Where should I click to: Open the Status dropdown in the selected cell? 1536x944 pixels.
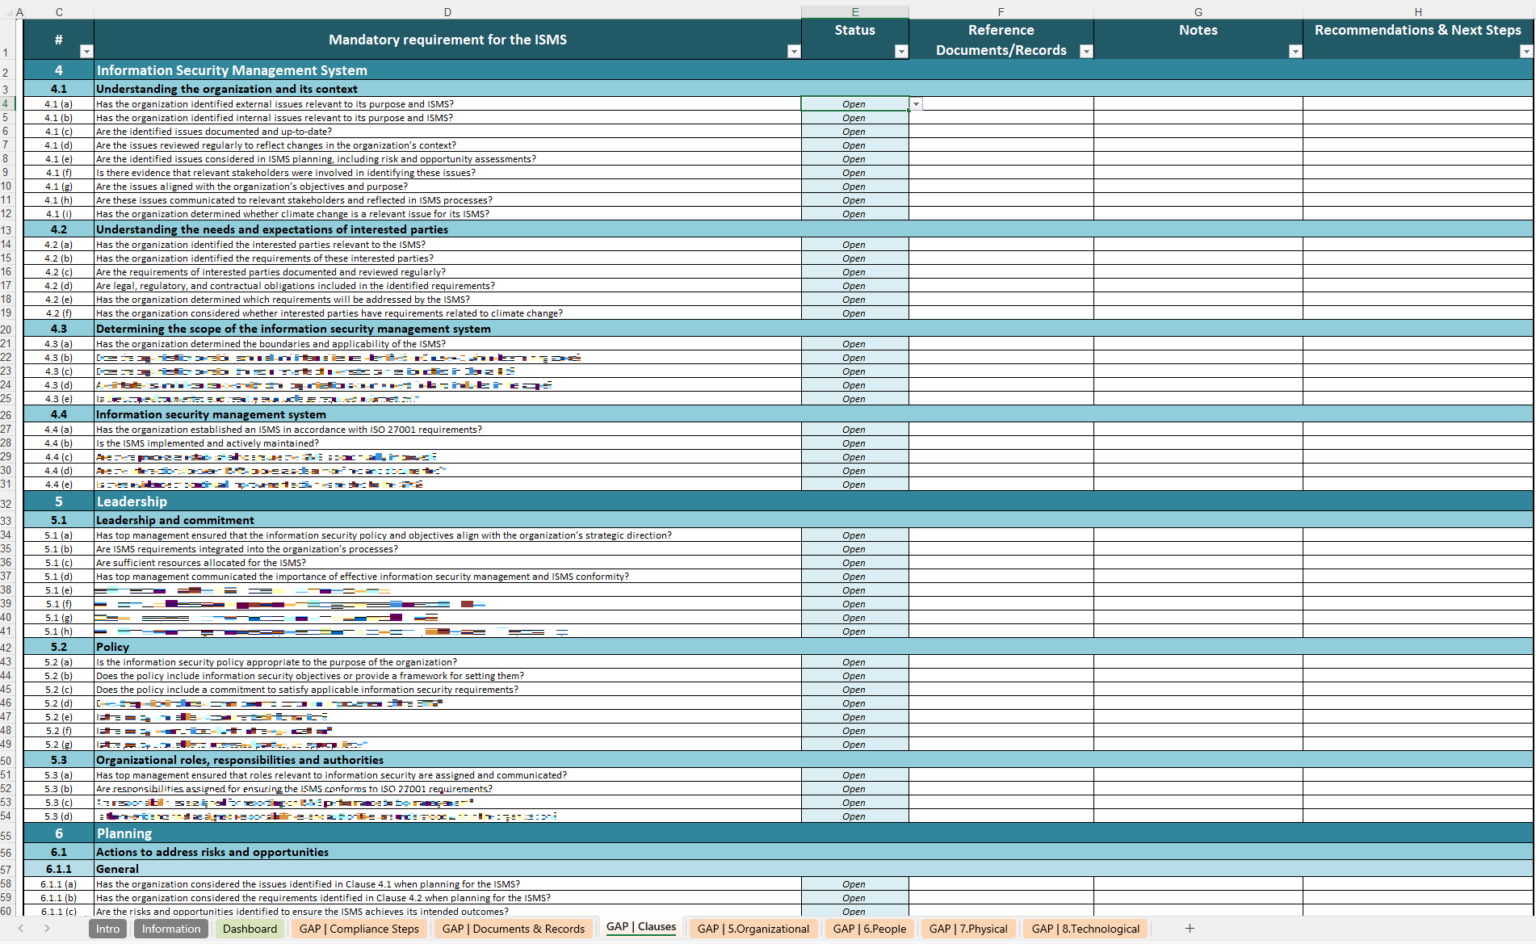pos(914,103)
